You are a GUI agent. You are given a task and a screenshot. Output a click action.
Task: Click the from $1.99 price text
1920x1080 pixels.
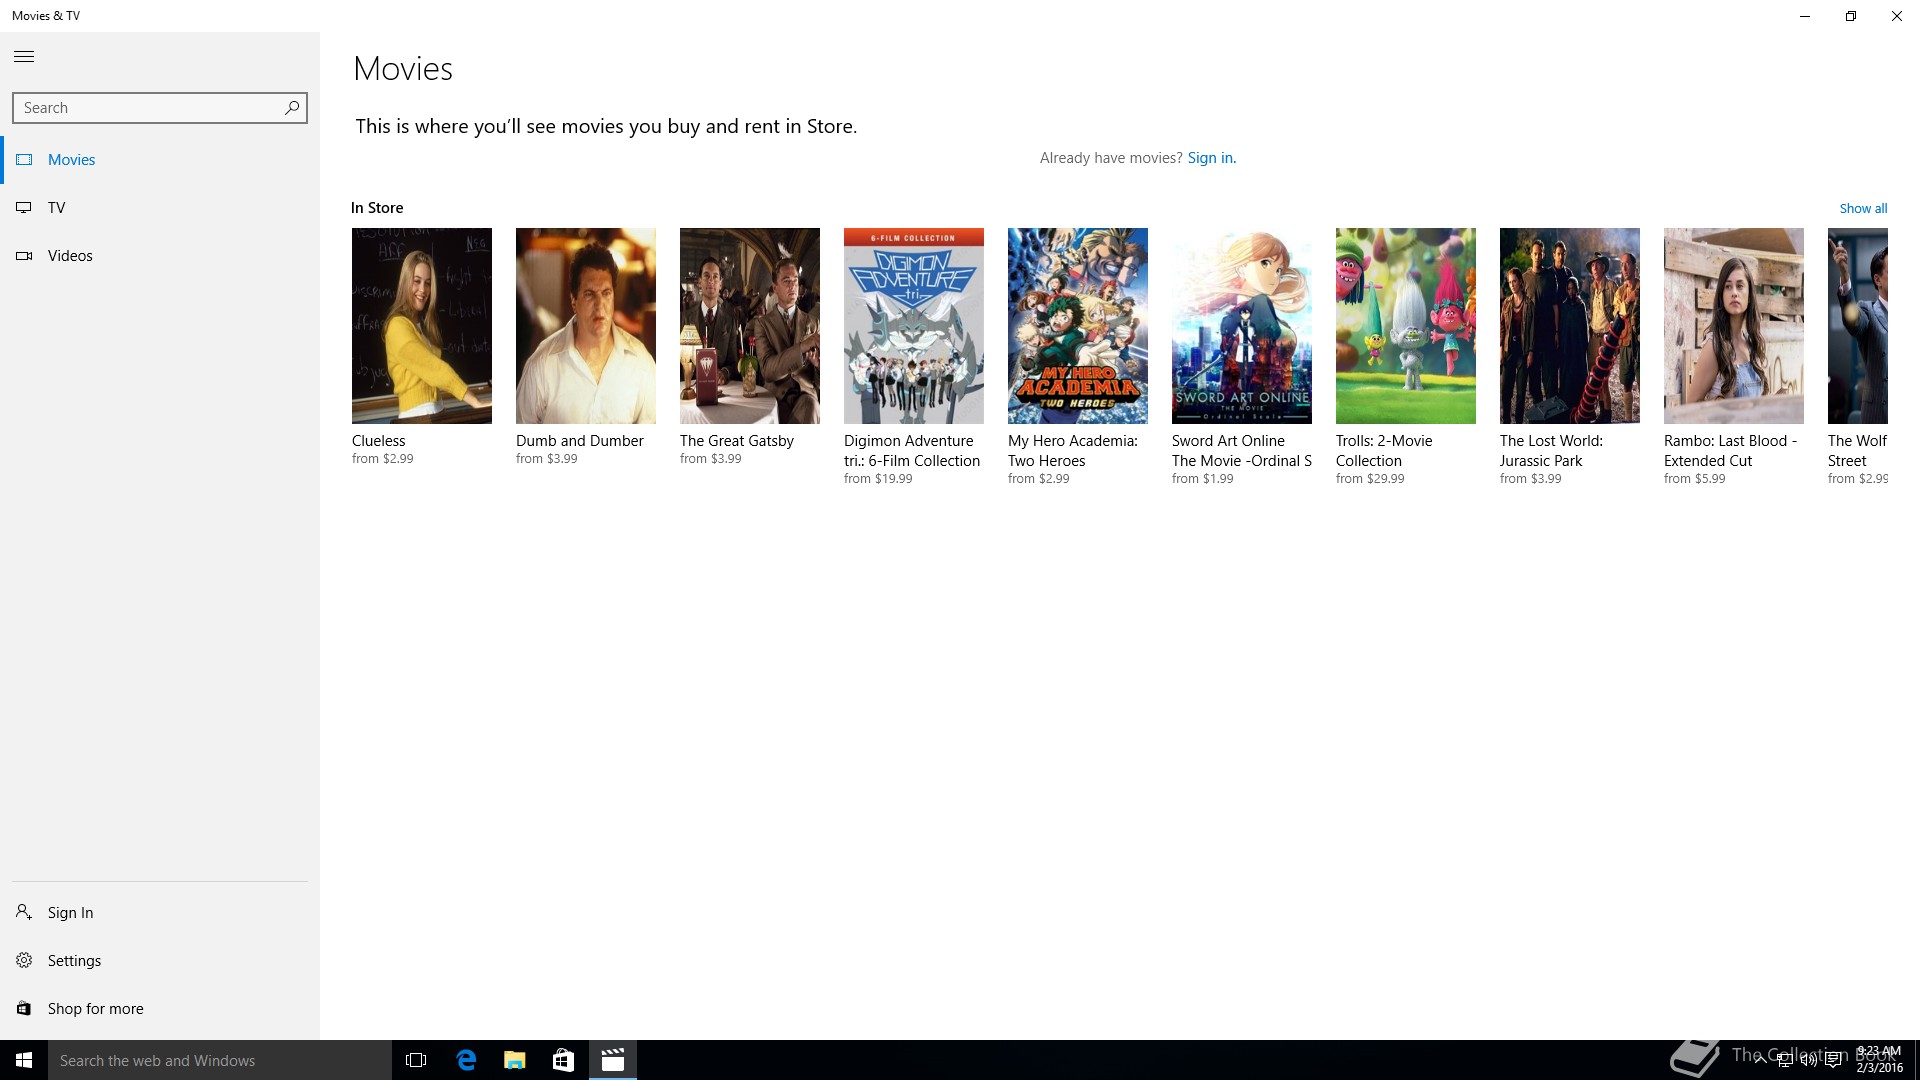[1202, 479]
